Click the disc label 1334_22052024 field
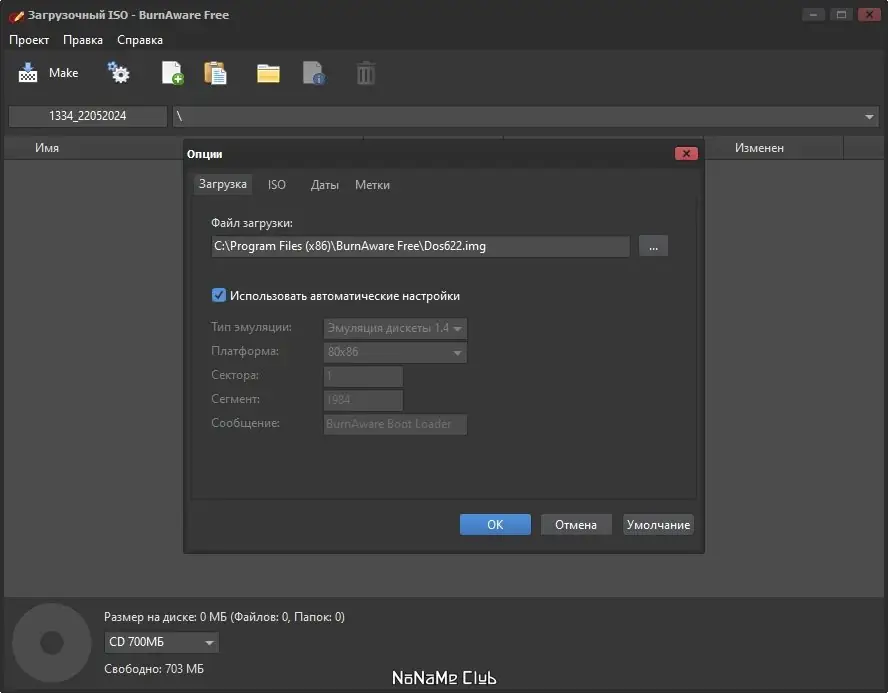The height and width of the screenshot is (693, 888). [x=88, y=116]
